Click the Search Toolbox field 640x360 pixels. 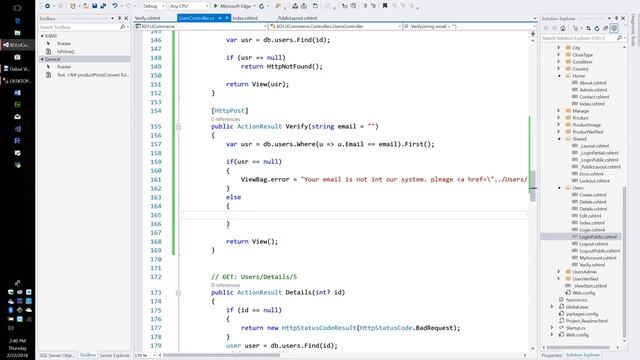click(83, 27)
